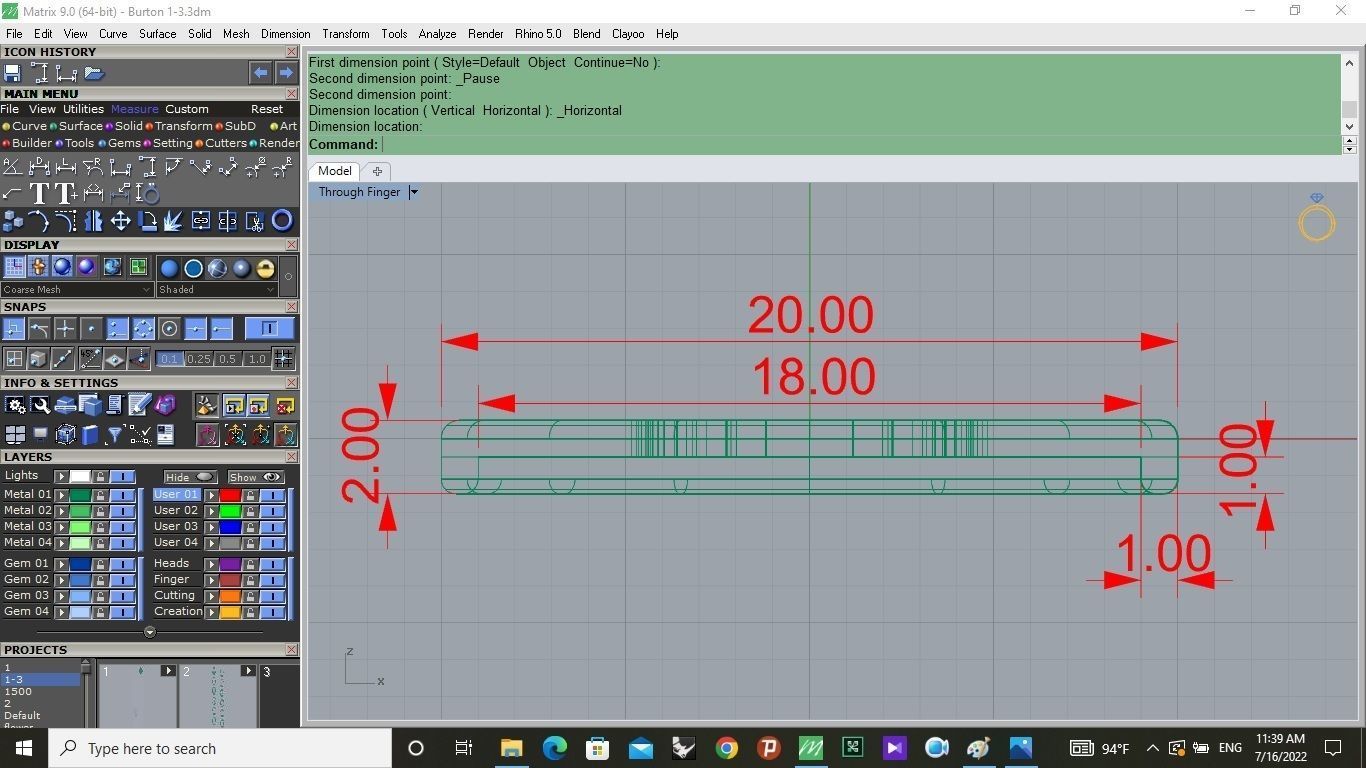
Task: Click the four-way move arrows icon
Action: pos(120,221)
